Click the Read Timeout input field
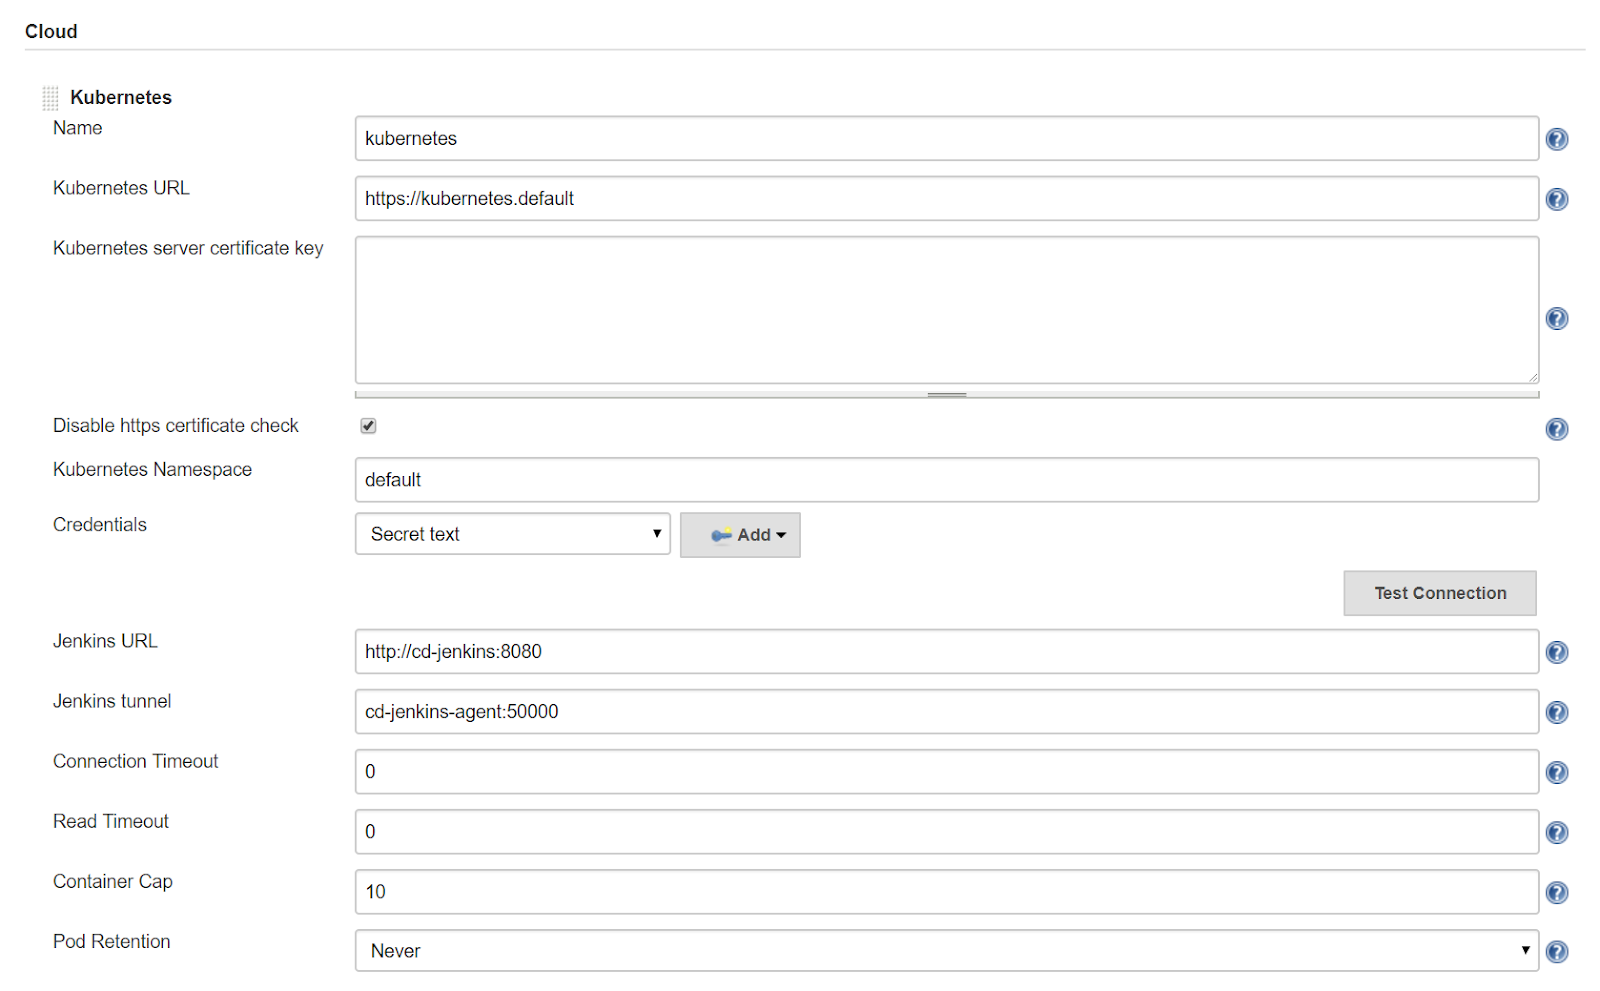This screenshot has width=1600, height=991. click(946, 832)
